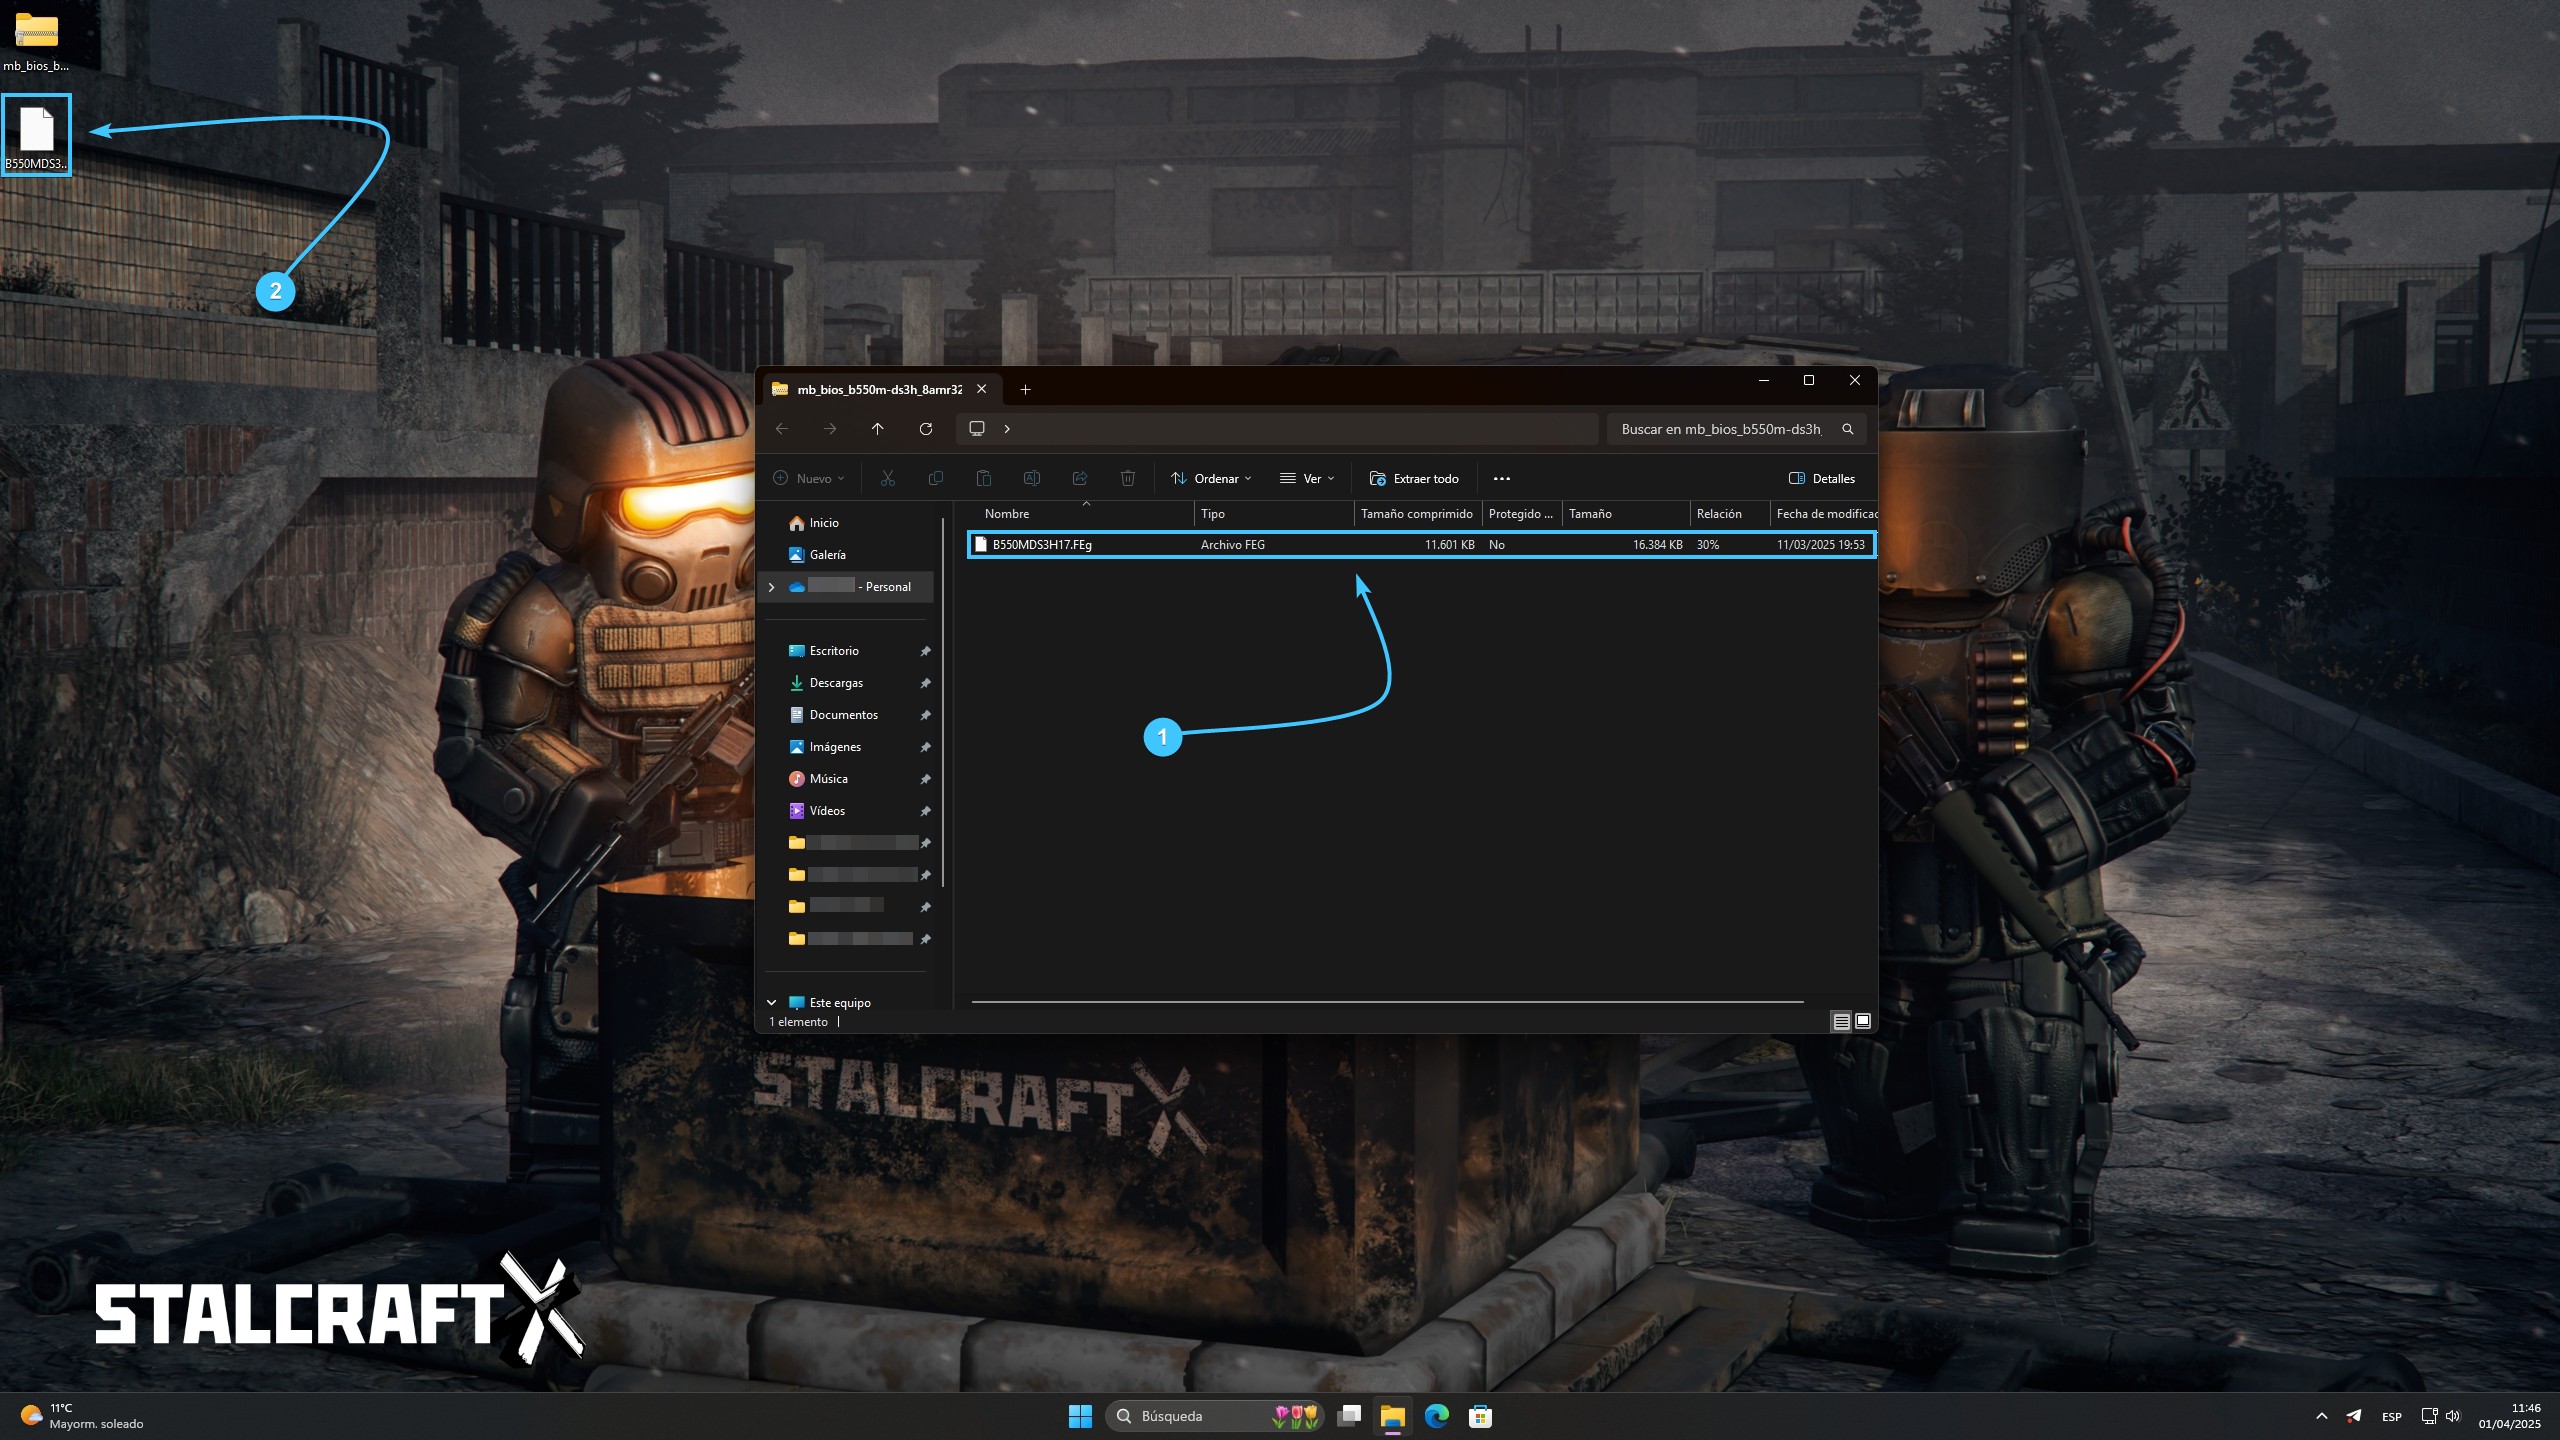Sort by Tamaño comprimido column header
Viewport: 2560px width, 1440px height.
click(1417, 514)
